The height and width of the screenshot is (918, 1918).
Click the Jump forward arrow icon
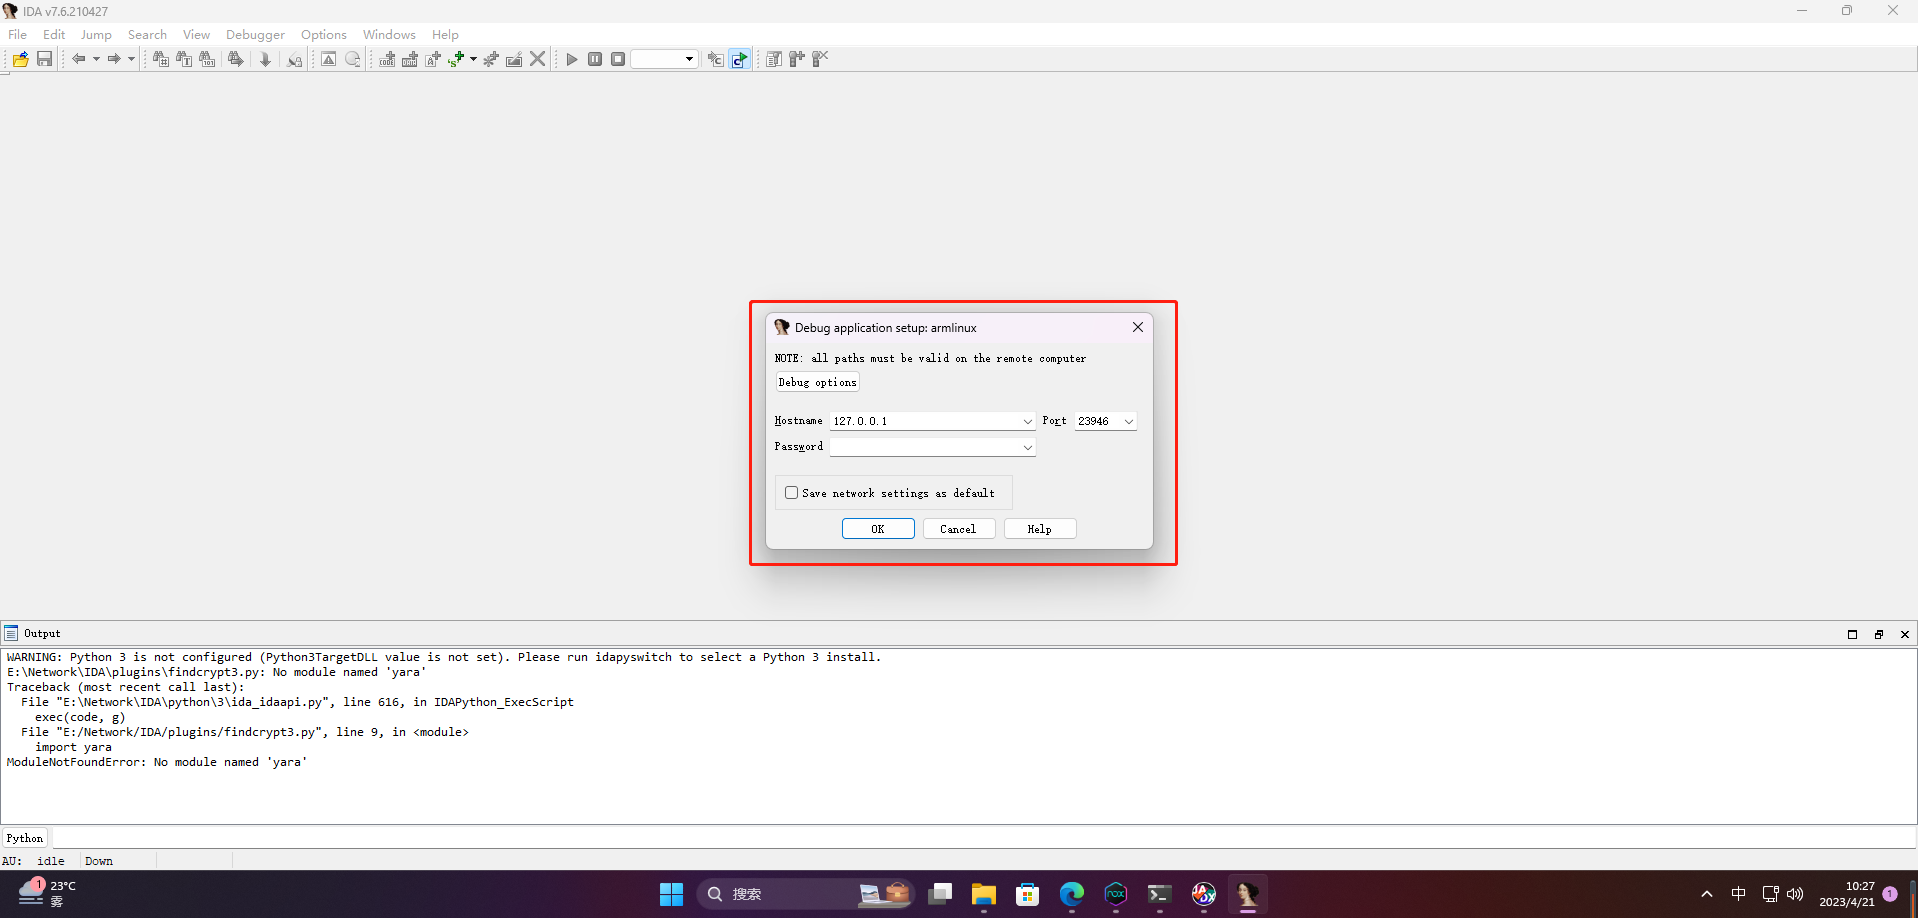click(114, 59)
